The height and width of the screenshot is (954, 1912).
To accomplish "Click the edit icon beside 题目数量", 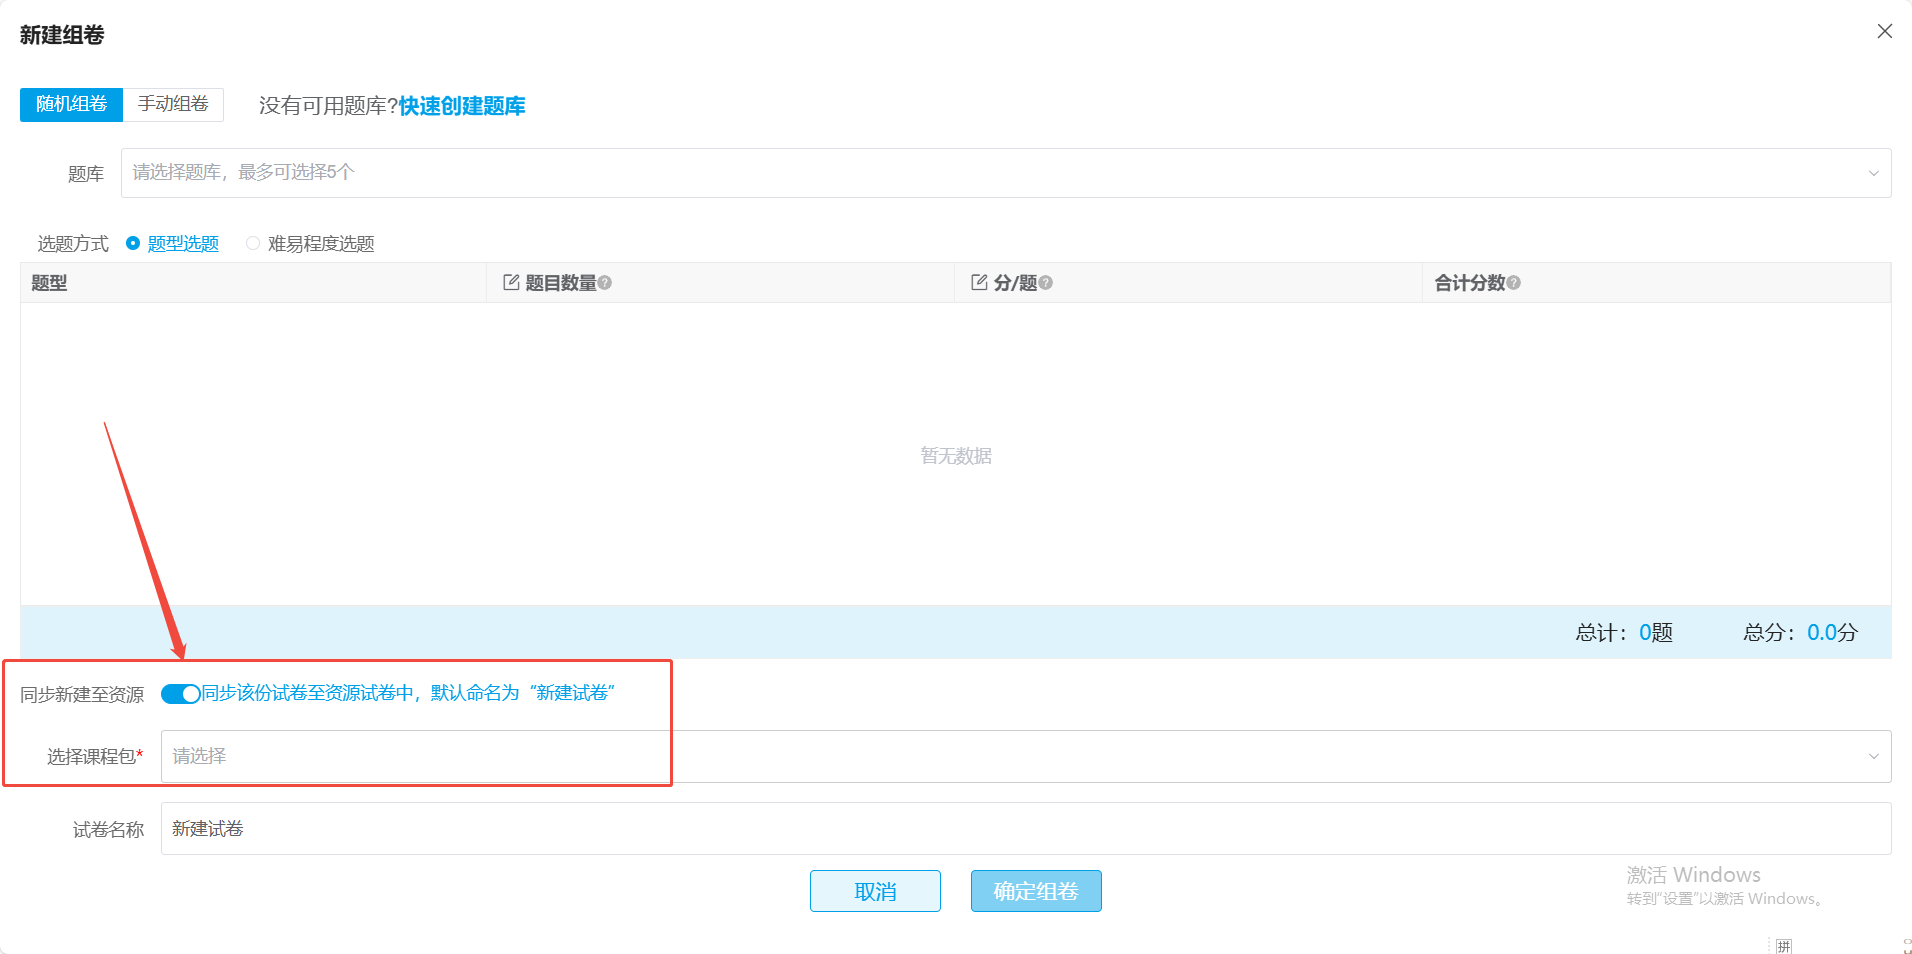I will [x=511, y=282].
